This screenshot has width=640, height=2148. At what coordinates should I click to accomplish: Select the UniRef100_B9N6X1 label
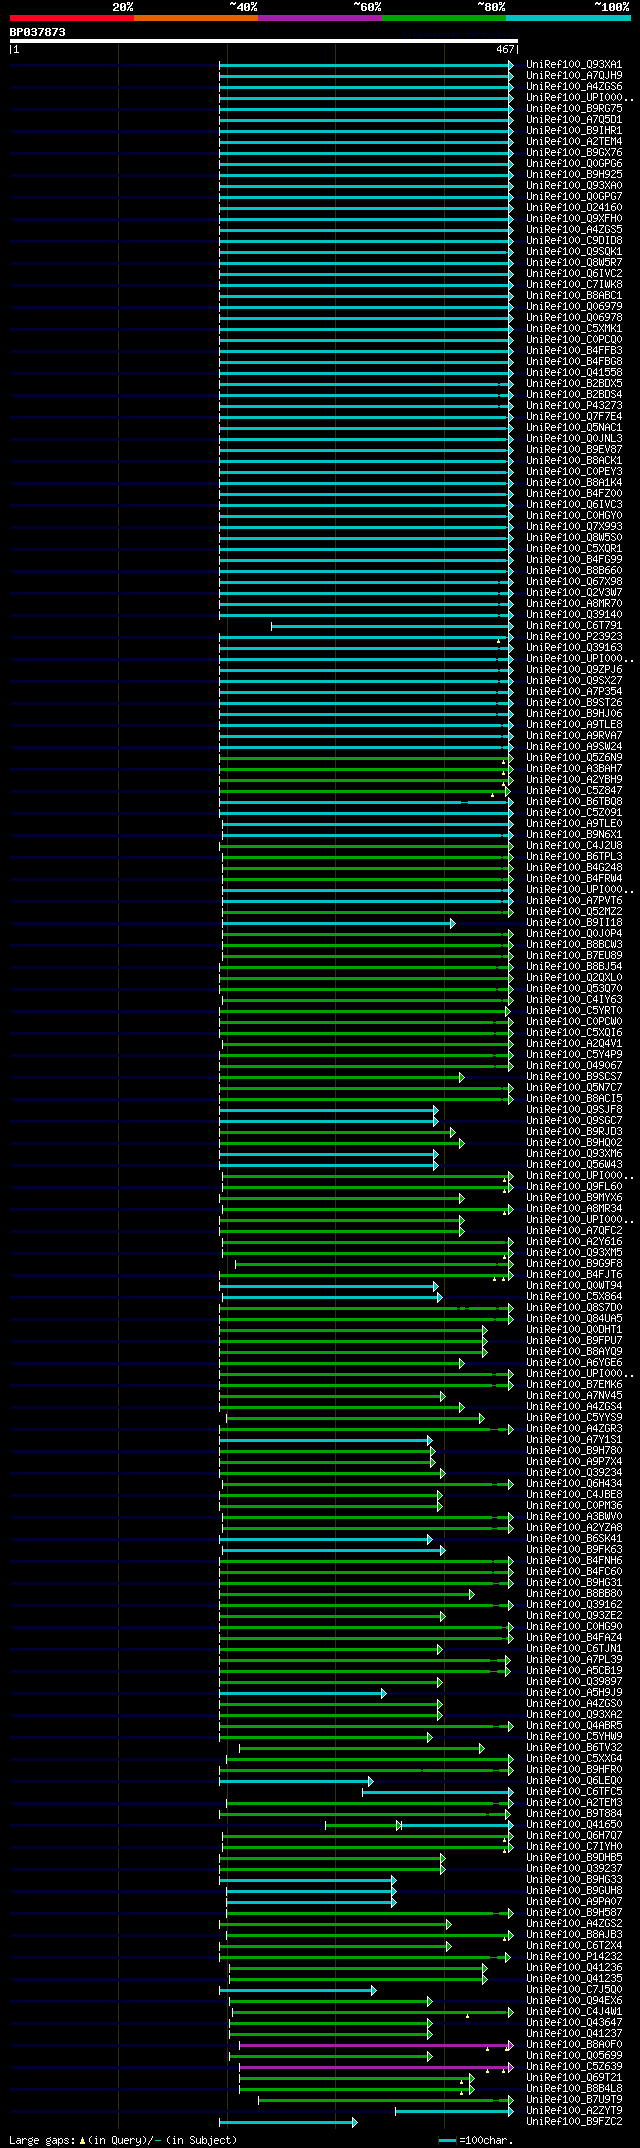[x=574, y=835]
